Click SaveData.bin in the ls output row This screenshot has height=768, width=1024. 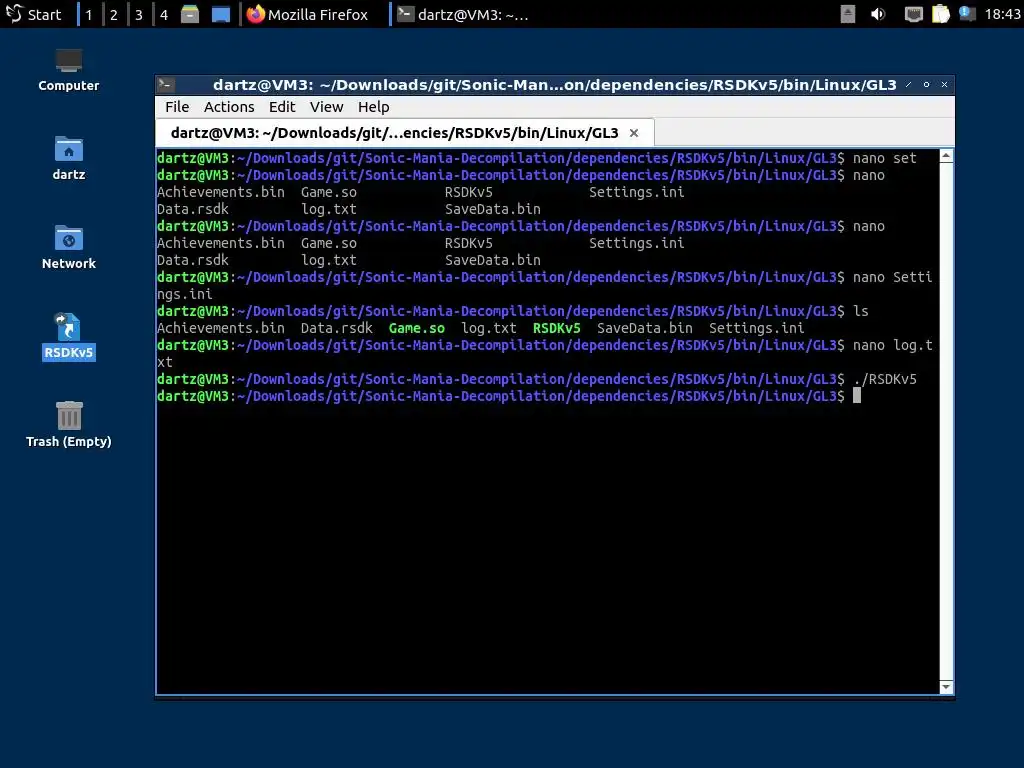(x=645, y=328)
